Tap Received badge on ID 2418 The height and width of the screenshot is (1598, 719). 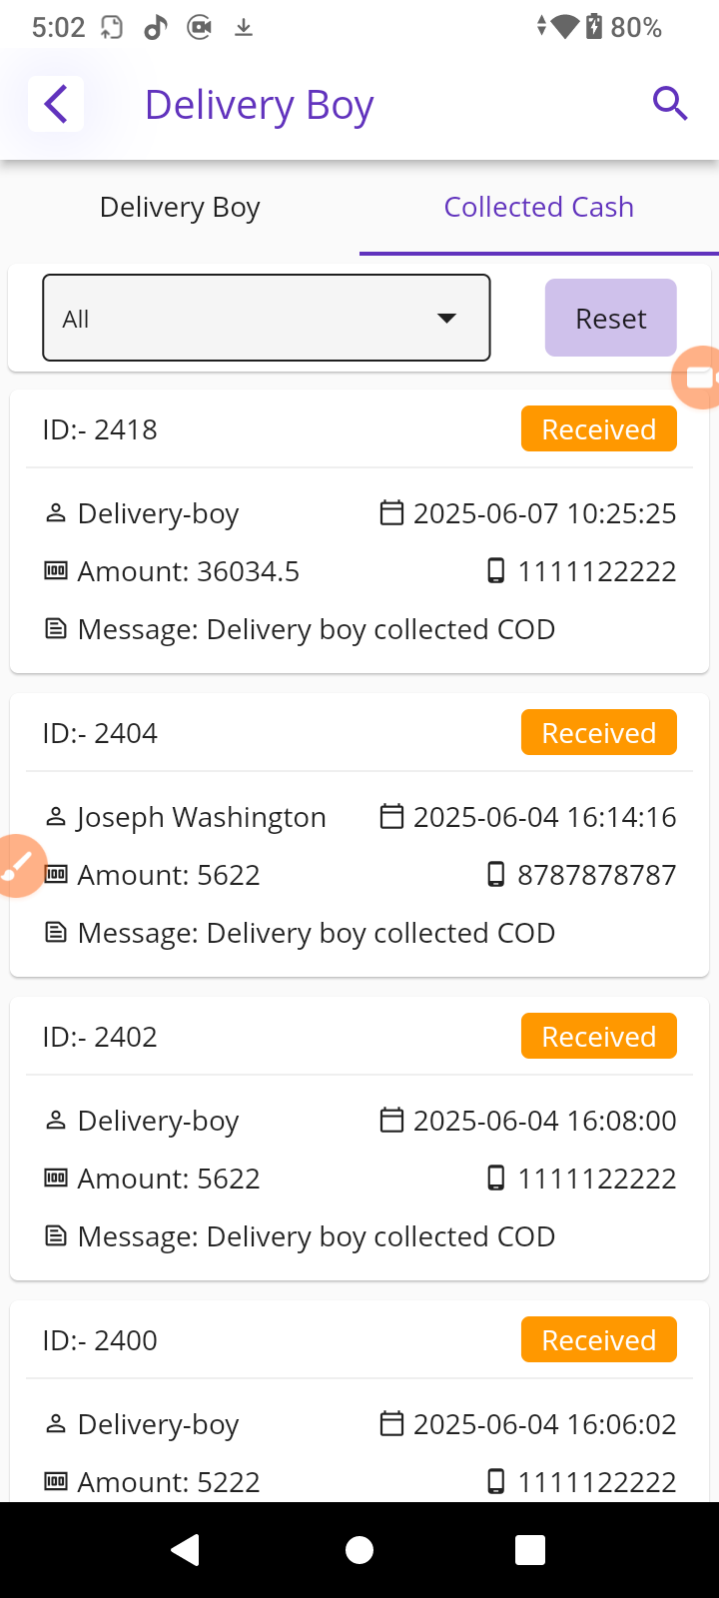(x=598, y=430)
